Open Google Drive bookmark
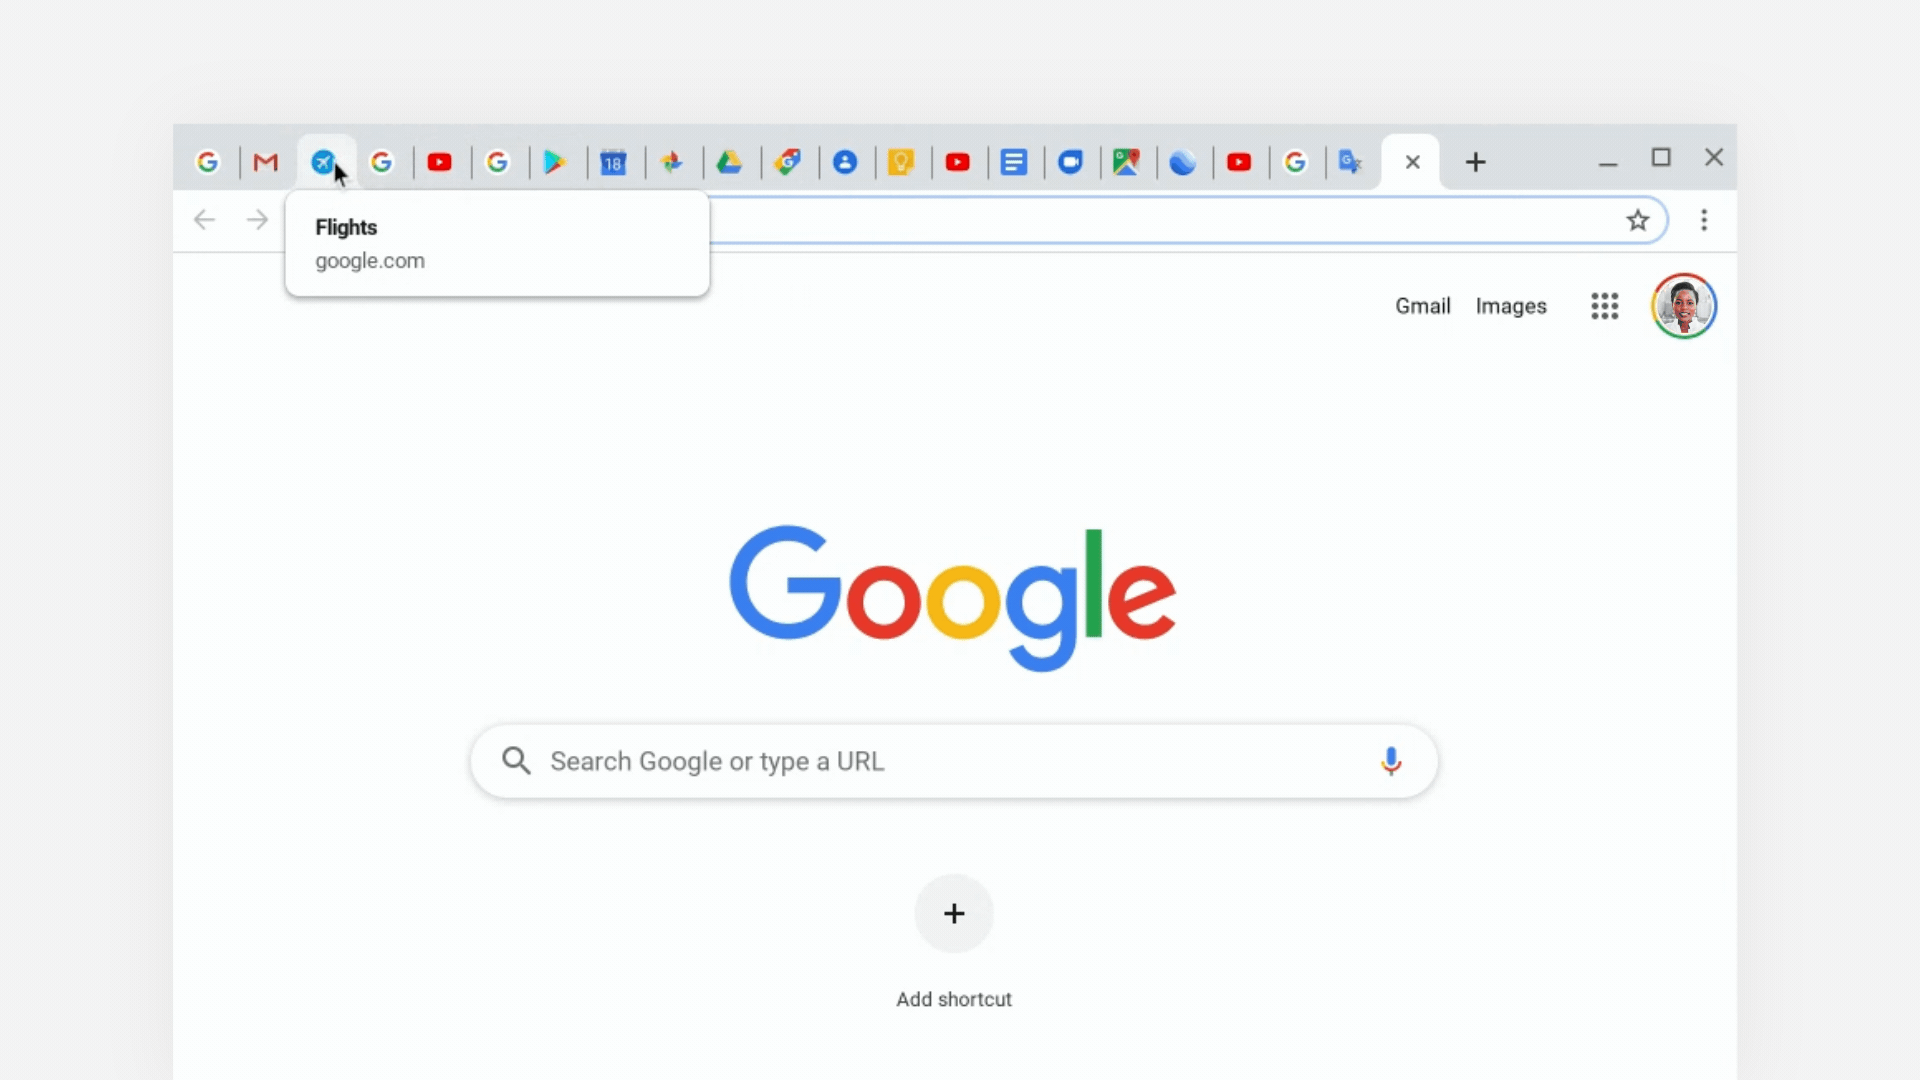 [x=729, y=161]
